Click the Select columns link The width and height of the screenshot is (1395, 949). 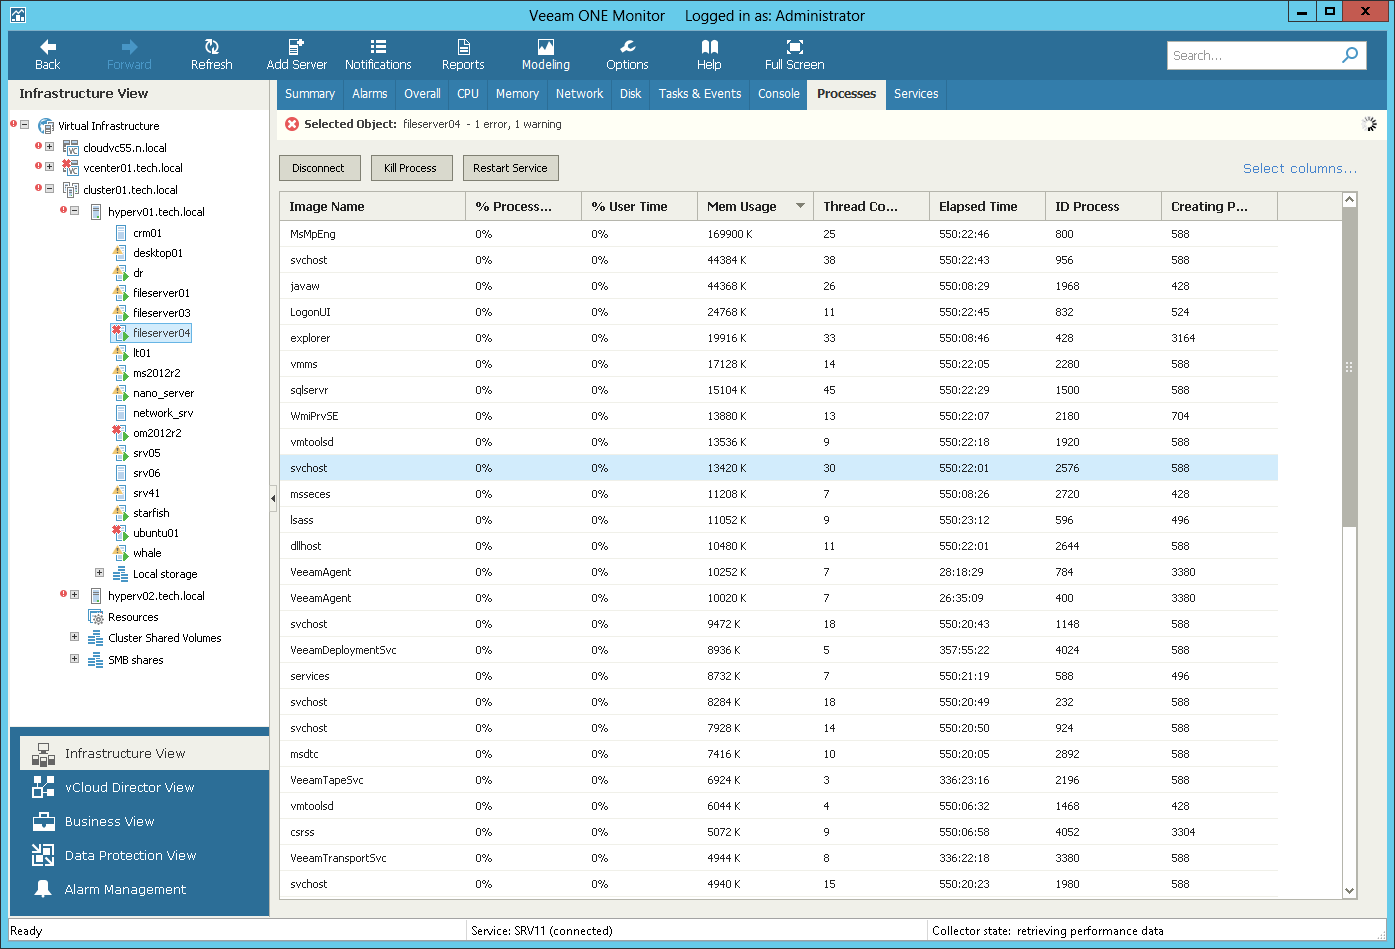coord(1299,168)
